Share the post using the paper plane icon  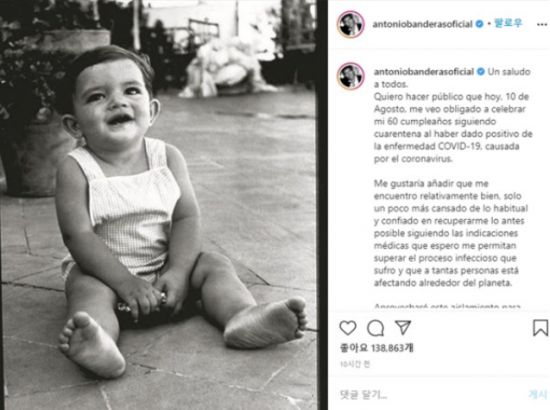(403, 327)
